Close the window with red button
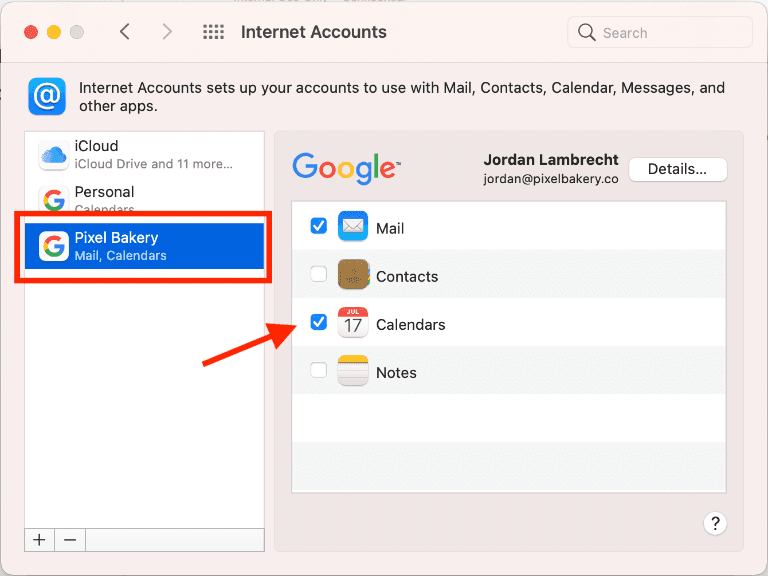Screen dimensions: 768x578 (31, 32)
